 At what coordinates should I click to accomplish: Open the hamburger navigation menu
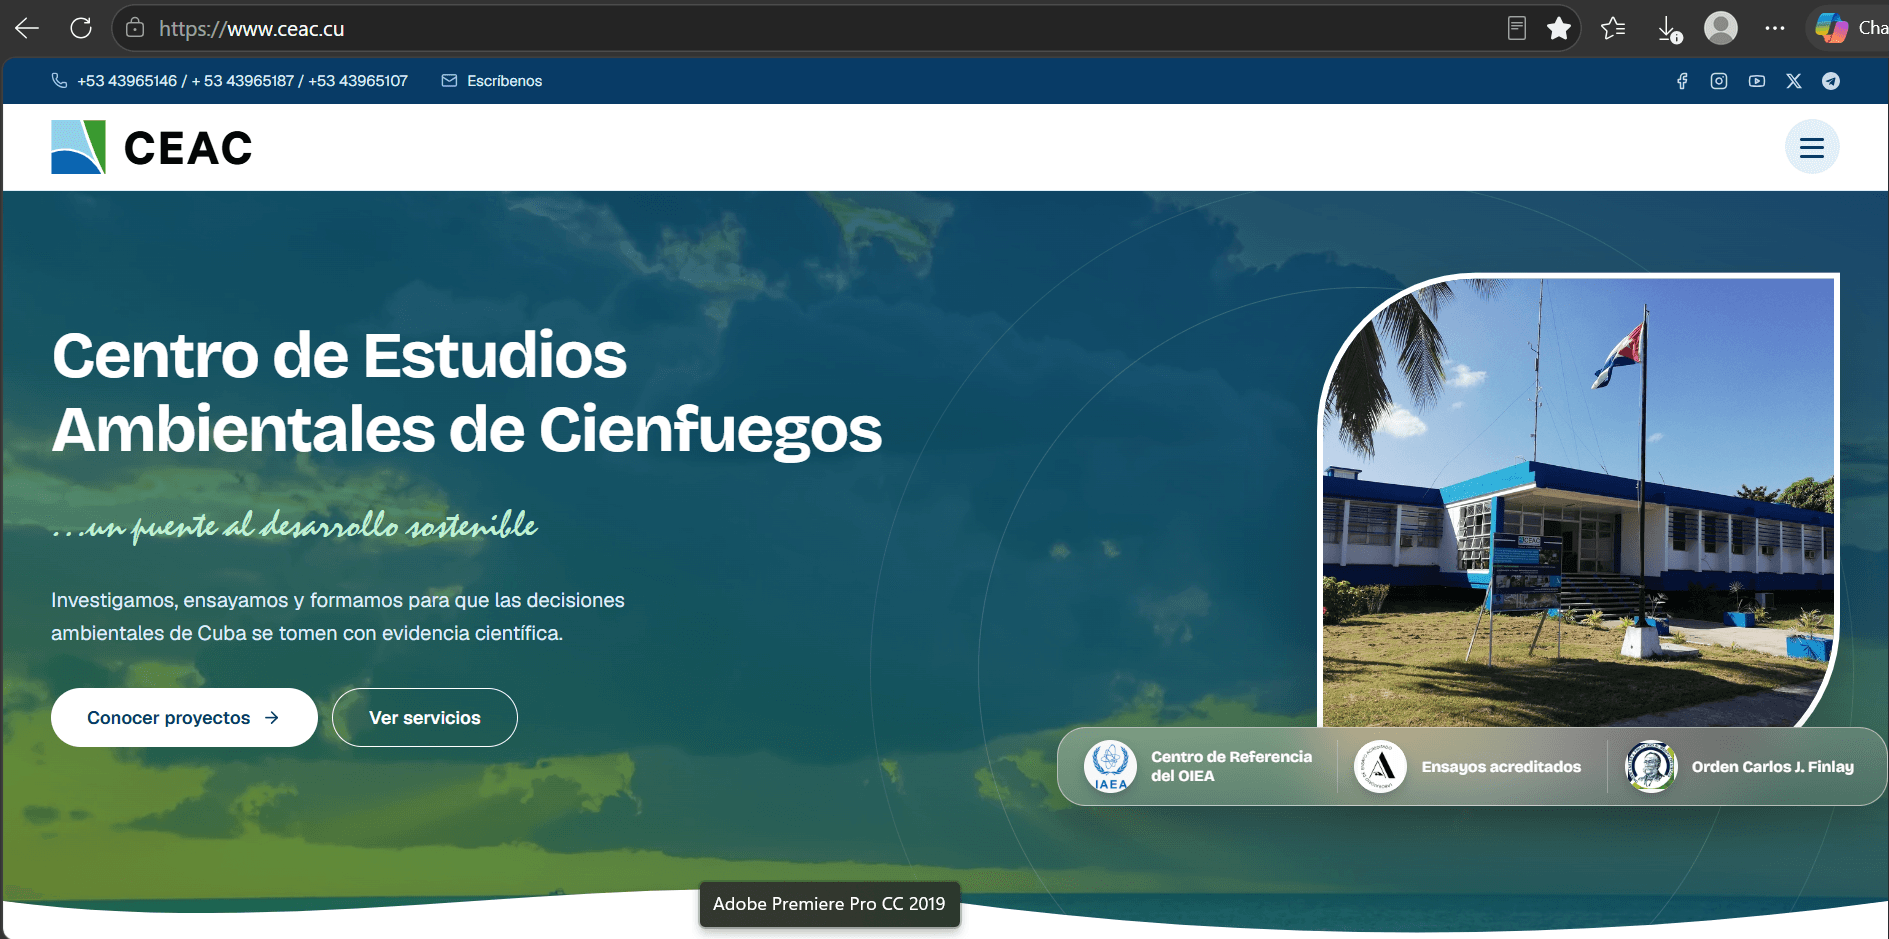pos(1812,147)
